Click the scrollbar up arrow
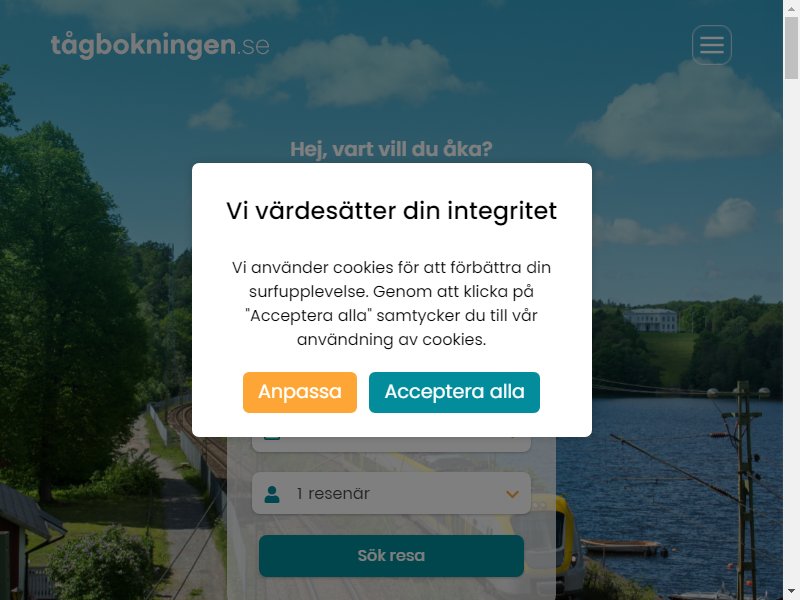 pos(791,8)
